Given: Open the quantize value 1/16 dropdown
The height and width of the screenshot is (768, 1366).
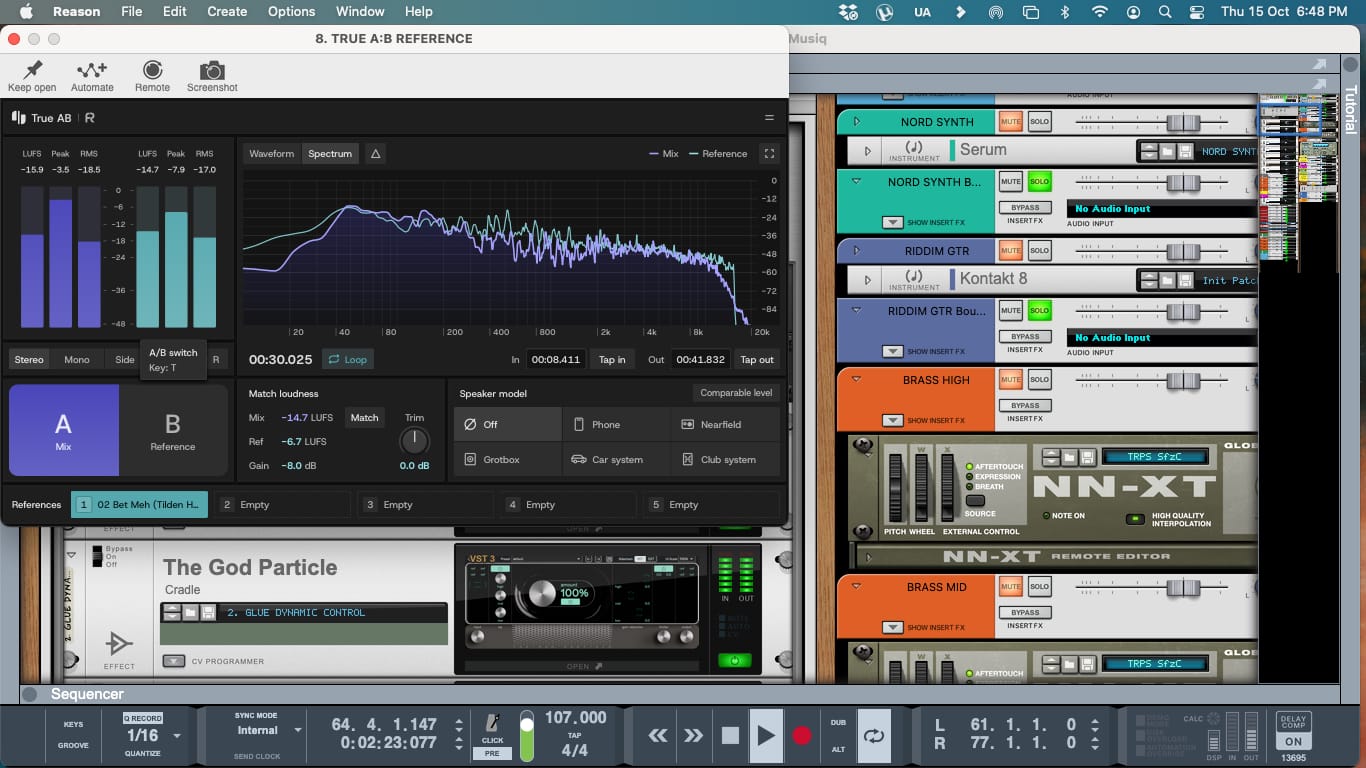Looking at the screenshot, I should pos(177,736).
